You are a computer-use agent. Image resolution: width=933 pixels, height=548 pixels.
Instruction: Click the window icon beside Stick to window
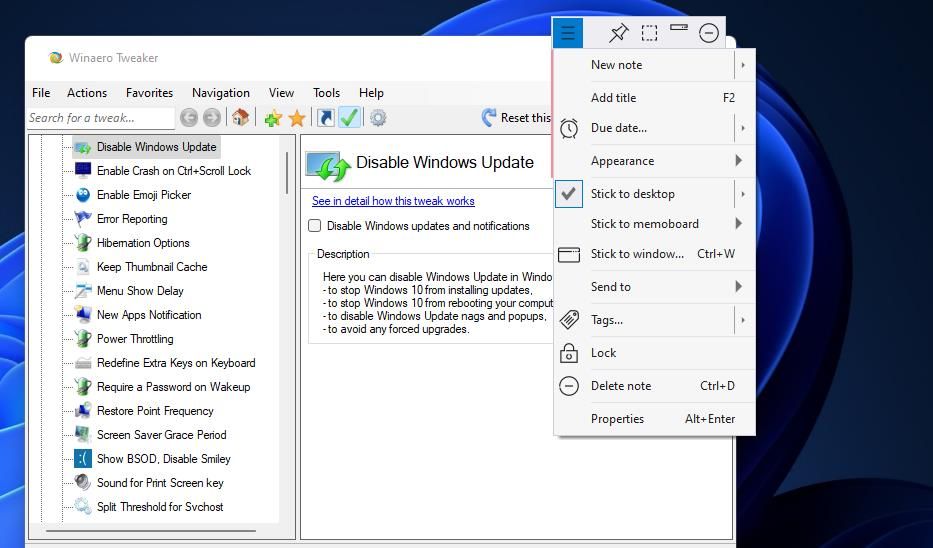[569, 255]
